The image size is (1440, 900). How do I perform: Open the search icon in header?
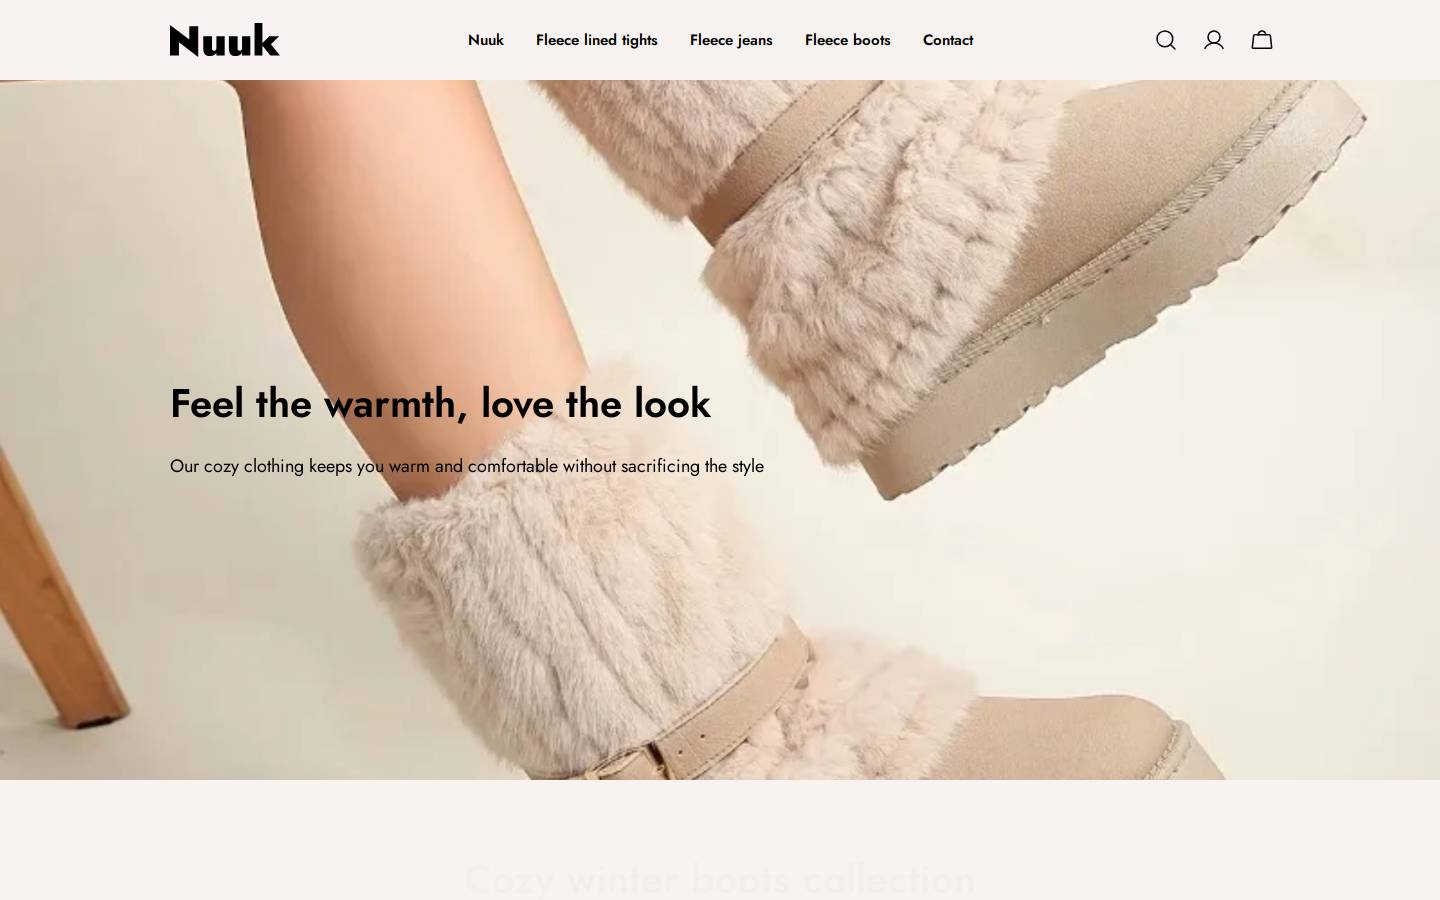click(x=1166, y=40)
